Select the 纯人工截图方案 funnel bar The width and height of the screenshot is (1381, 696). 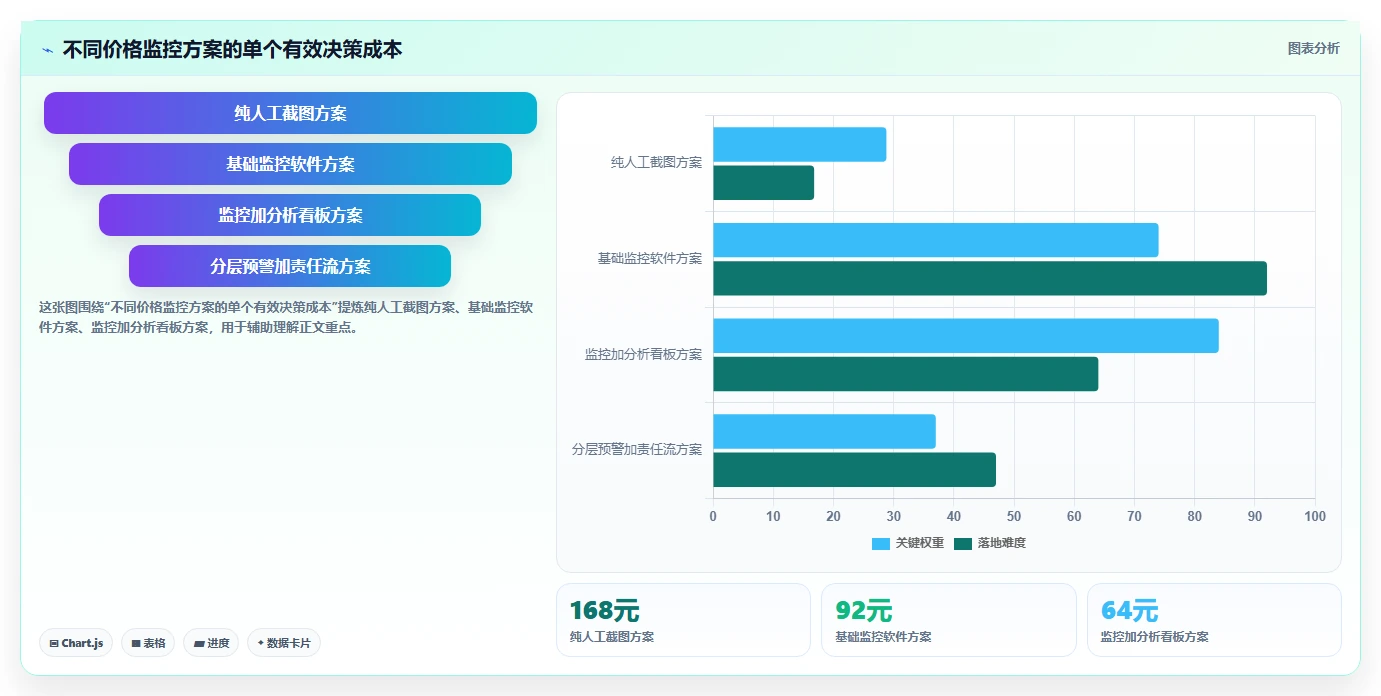290,113
